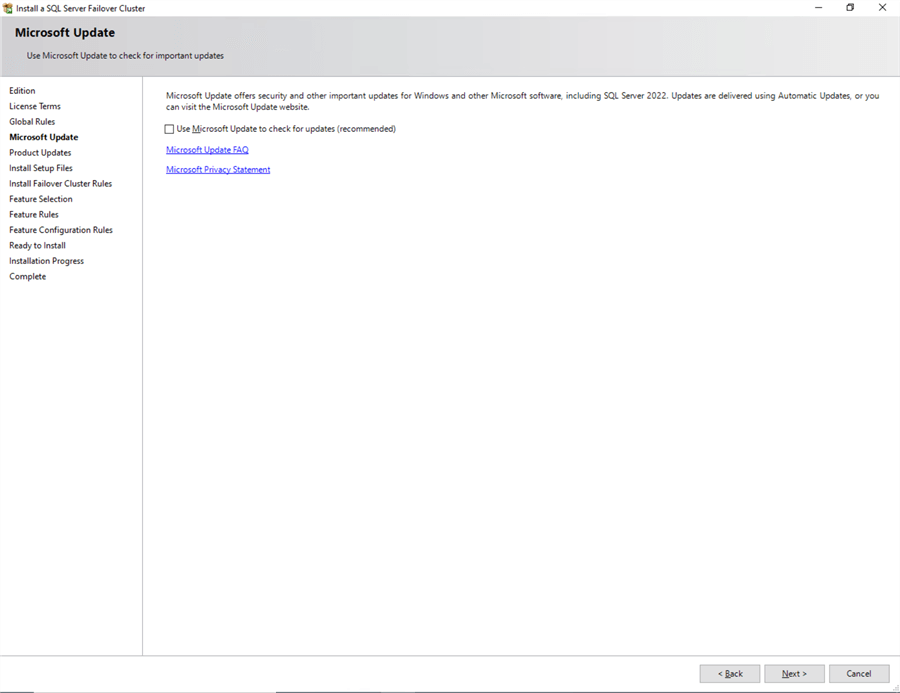Select the Global Rules step
The height and width of the screenshot is (693, 900).
(x=32, y=122)
